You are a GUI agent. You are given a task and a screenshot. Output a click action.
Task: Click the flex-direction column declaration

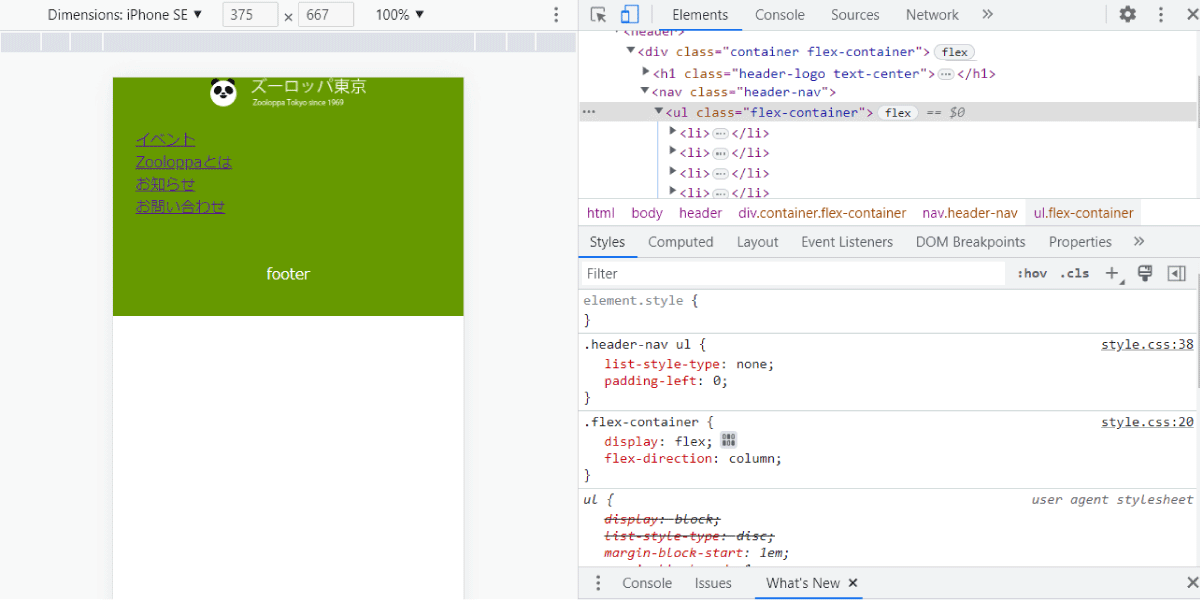693,459
